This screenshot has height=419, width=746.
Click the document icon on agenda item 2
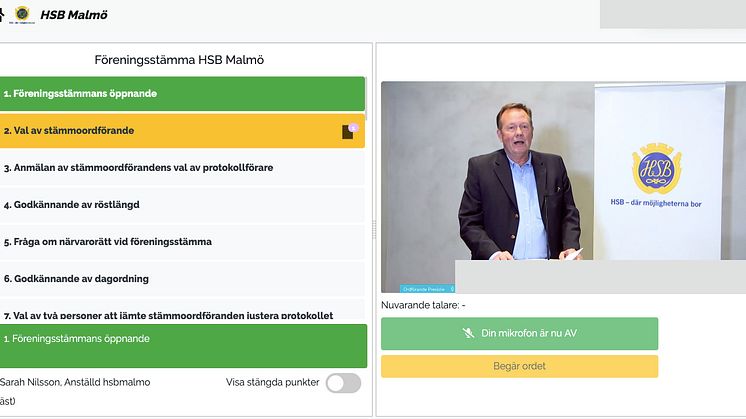[x=348, y=131]
